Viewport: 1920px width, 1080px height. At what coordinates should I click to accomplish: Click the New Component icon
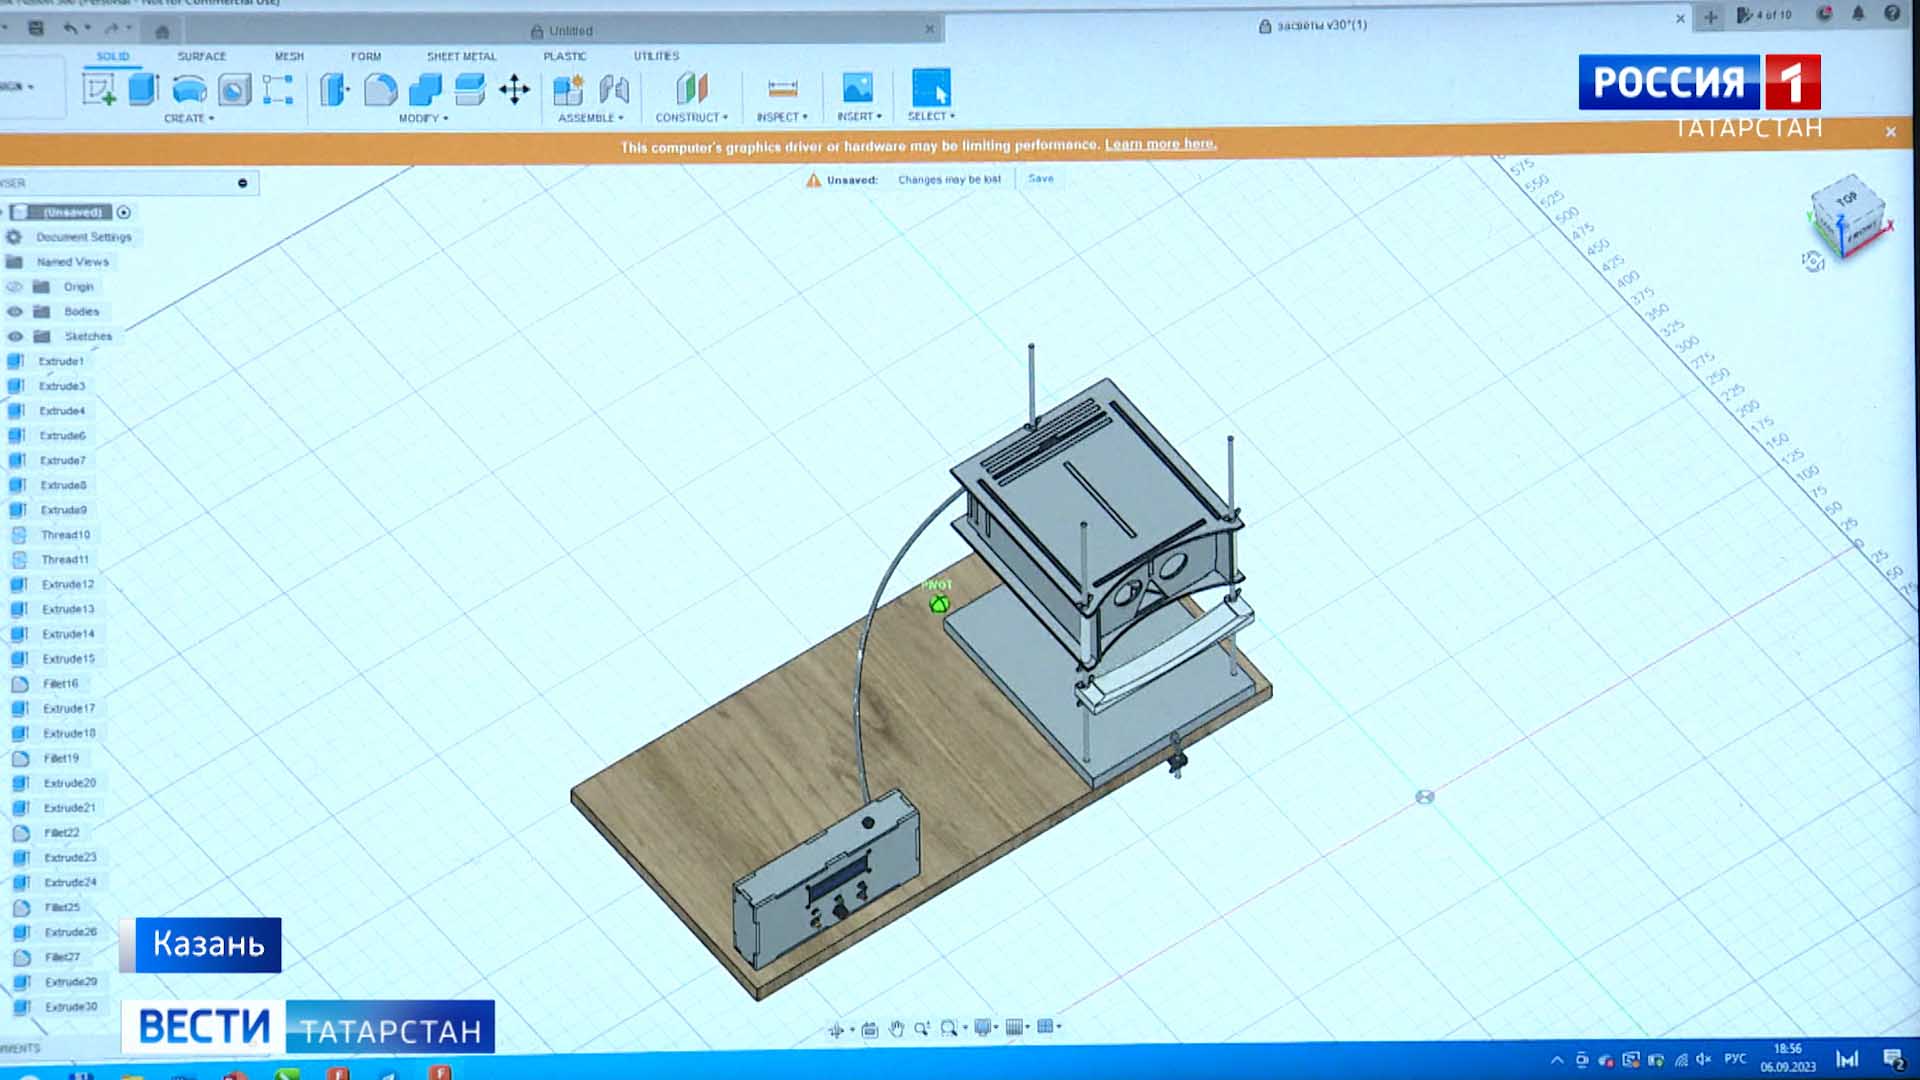pyautogui.click(x=568, y=90)
